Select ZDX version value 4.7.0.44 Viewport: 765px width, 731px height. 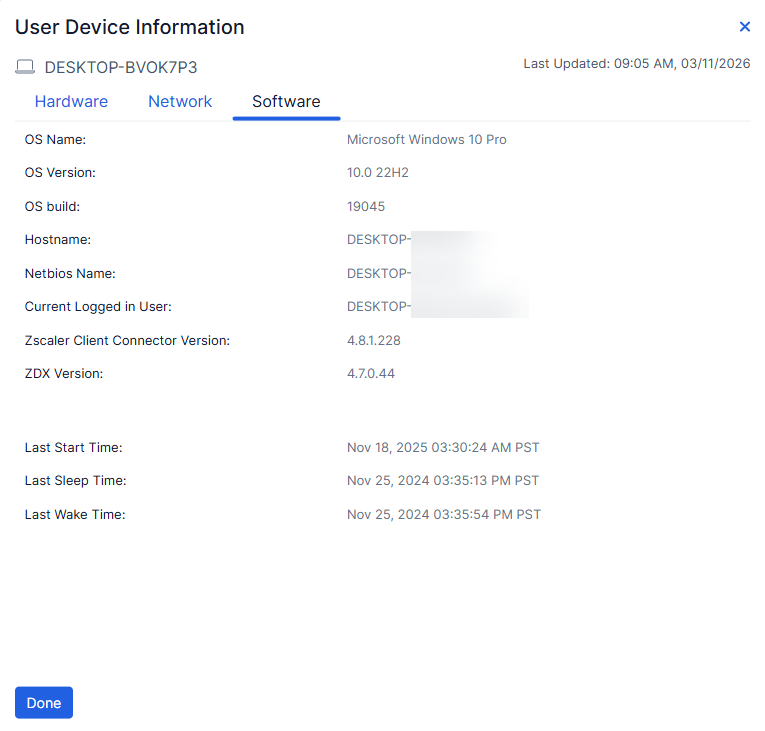(x=371, y=374)
